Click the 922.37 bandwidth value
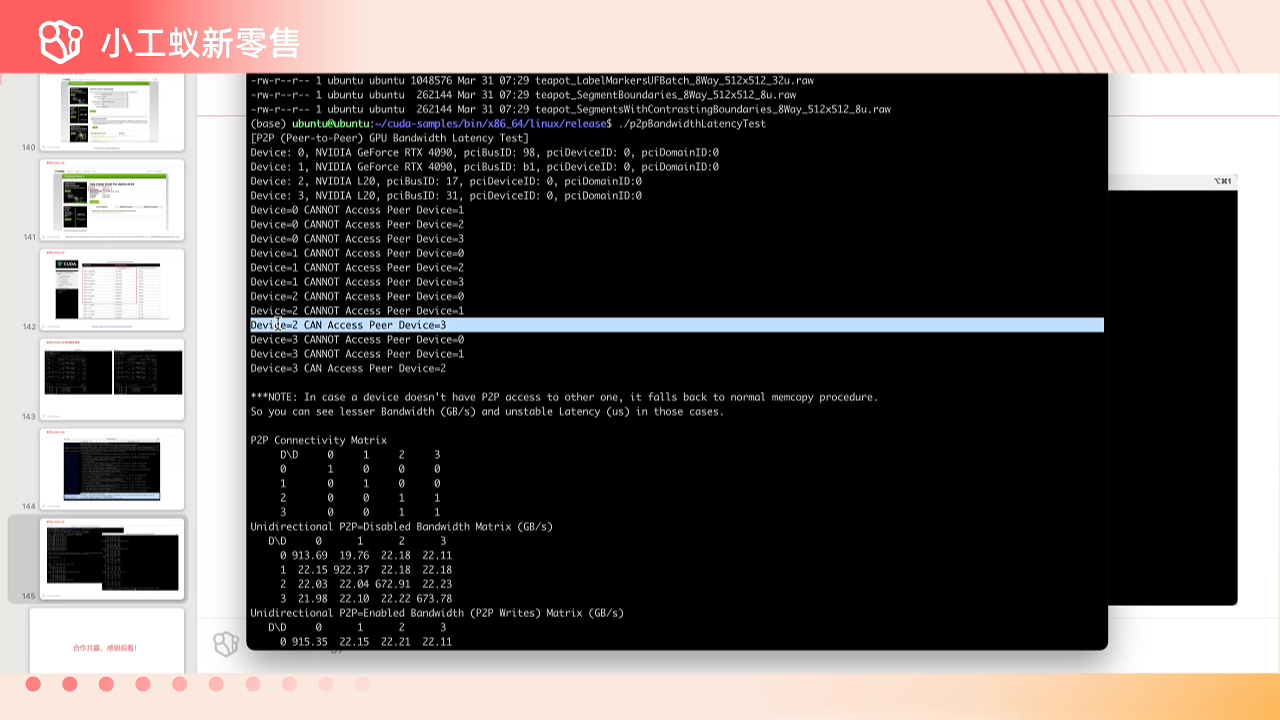The height and width of the screenshot is (720, 1280). click(351, 570)
